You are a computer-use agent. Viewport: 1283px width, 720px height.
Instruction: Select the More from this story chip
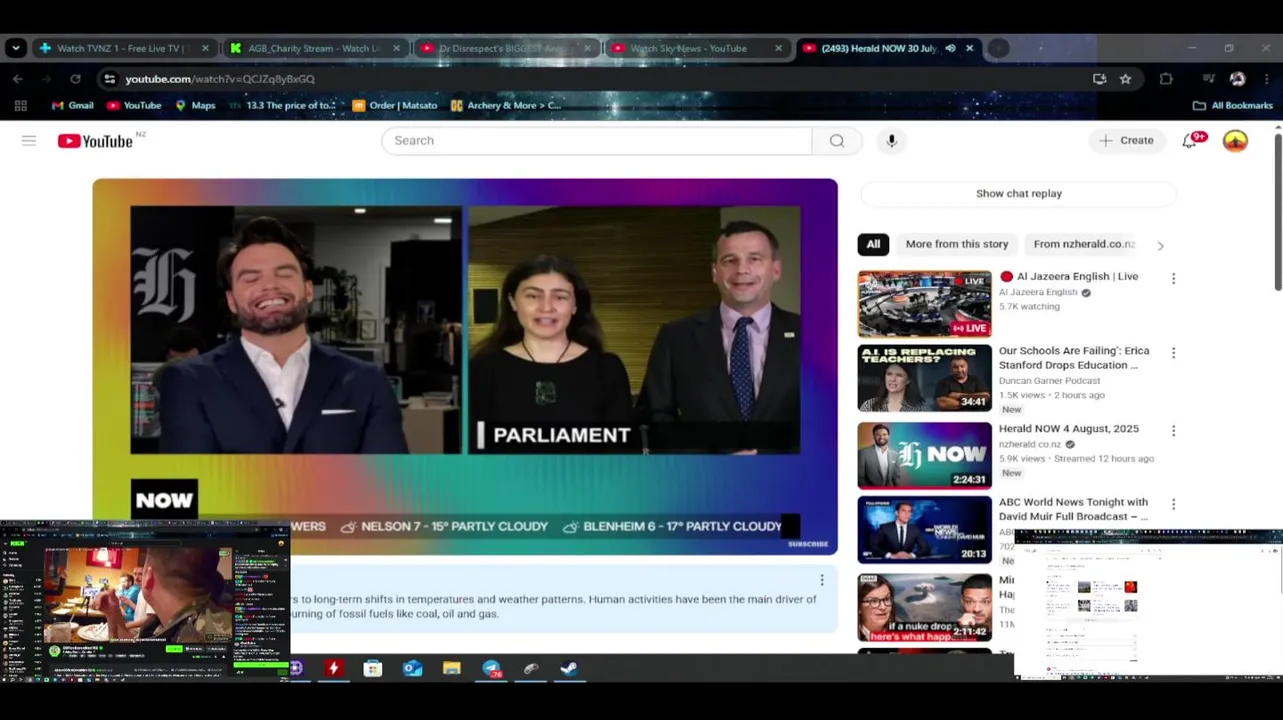[957, 244]
